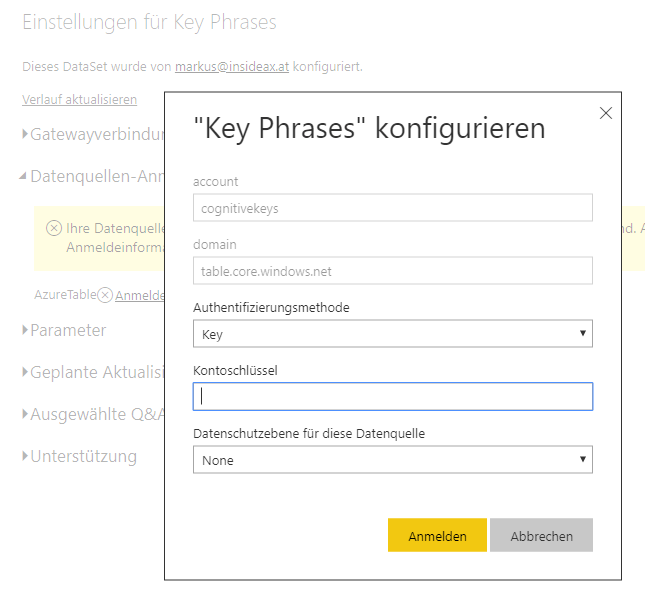645x589 pixels.
Task: Click the Verlauf aktualisieren link
Action: pyautogui.click(x=79, y=99)
